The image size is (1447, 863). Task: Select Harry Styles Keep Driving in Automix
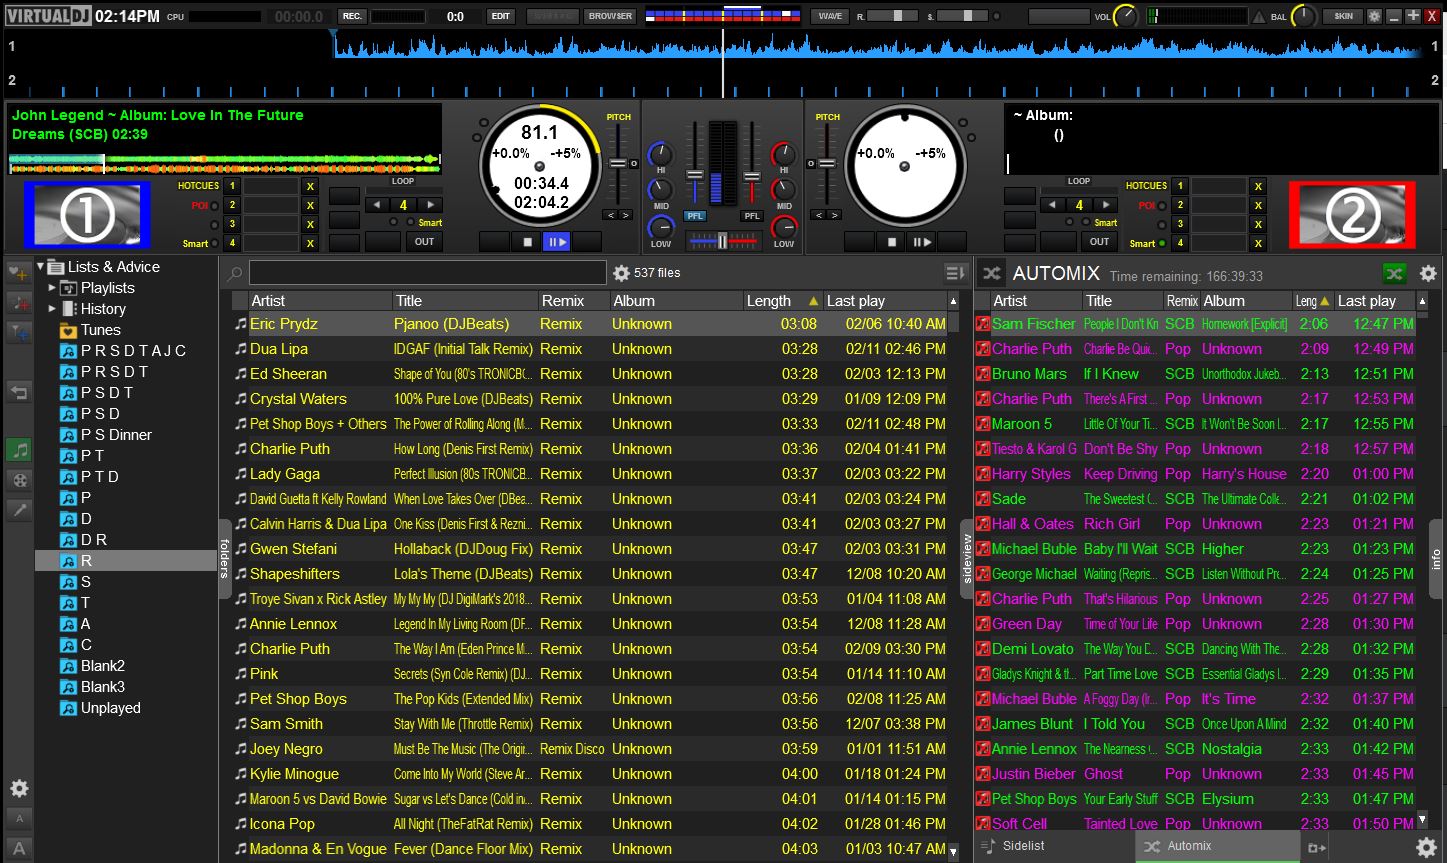click(1195, 474)
